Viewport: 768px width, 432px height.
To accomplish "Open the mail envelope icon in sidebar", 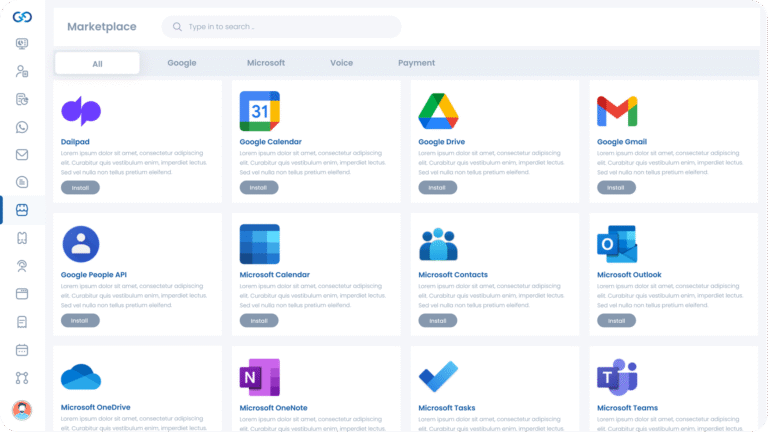I will (x=22, y=155).
